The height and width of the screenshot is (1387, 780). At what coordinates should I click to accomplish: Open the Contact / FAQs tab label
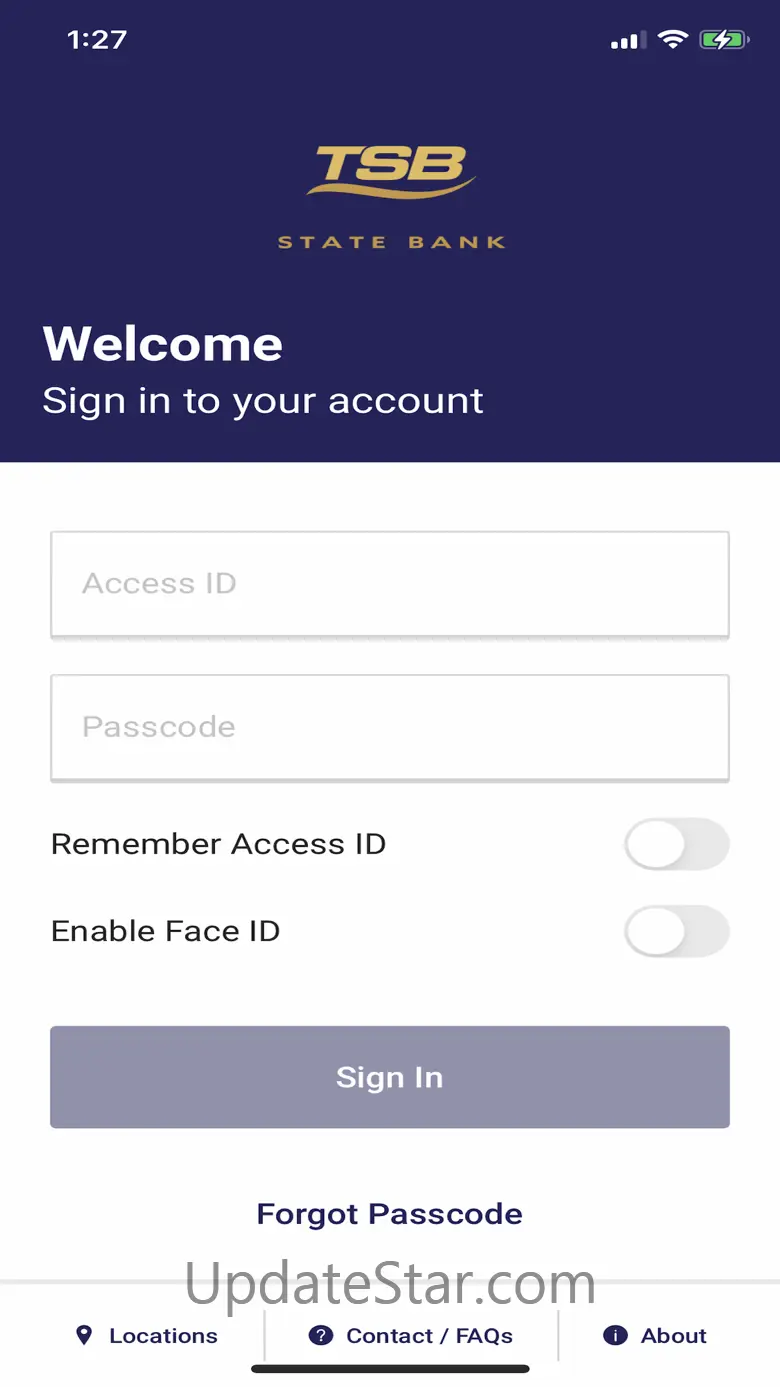[x=429, y=1335]
